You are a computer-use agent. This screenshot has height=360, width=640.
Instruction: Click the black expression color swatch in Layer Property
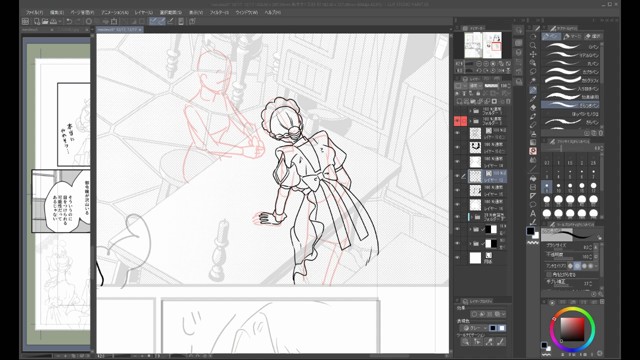tap(493, 328)
